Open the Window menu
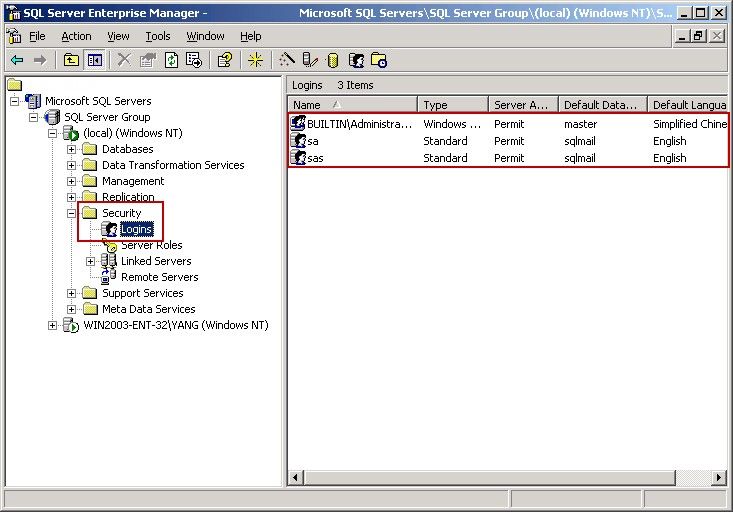 [205, 36]
